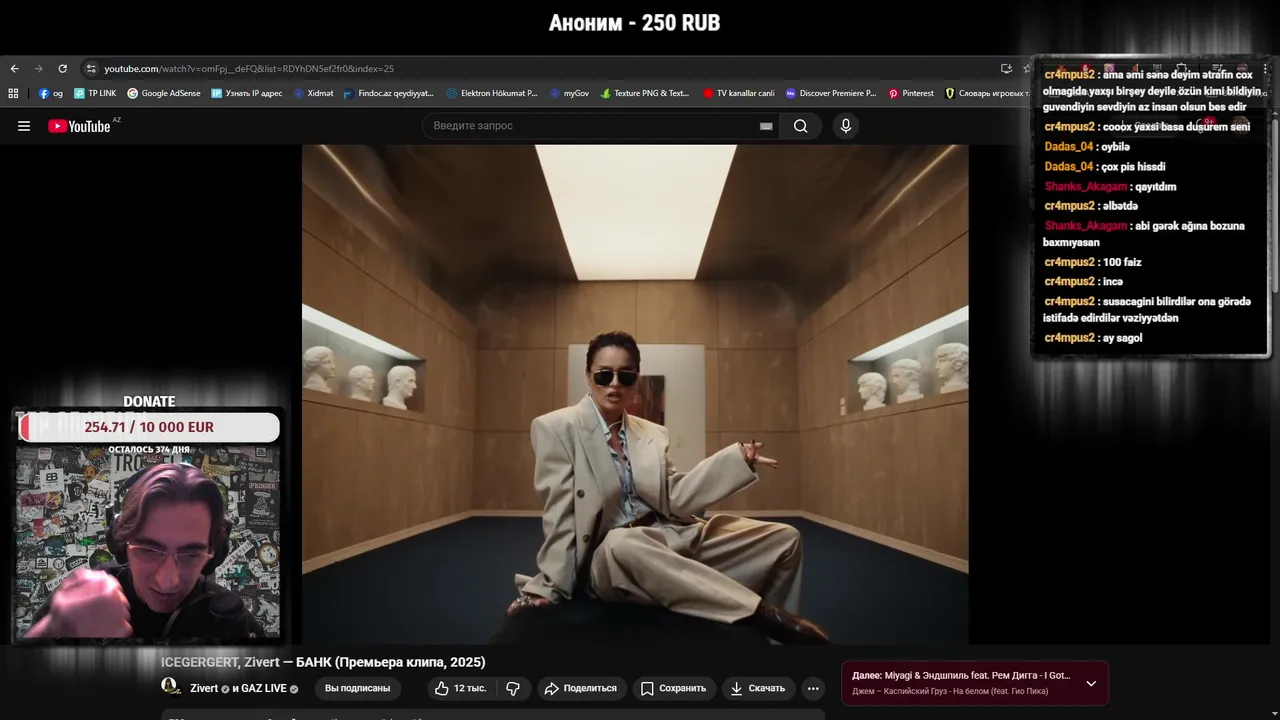The height and width of the screenshot is (720, 1280).
Task: Open the Facebook 'og' bookmark
Action: click(x=51, y=93)
